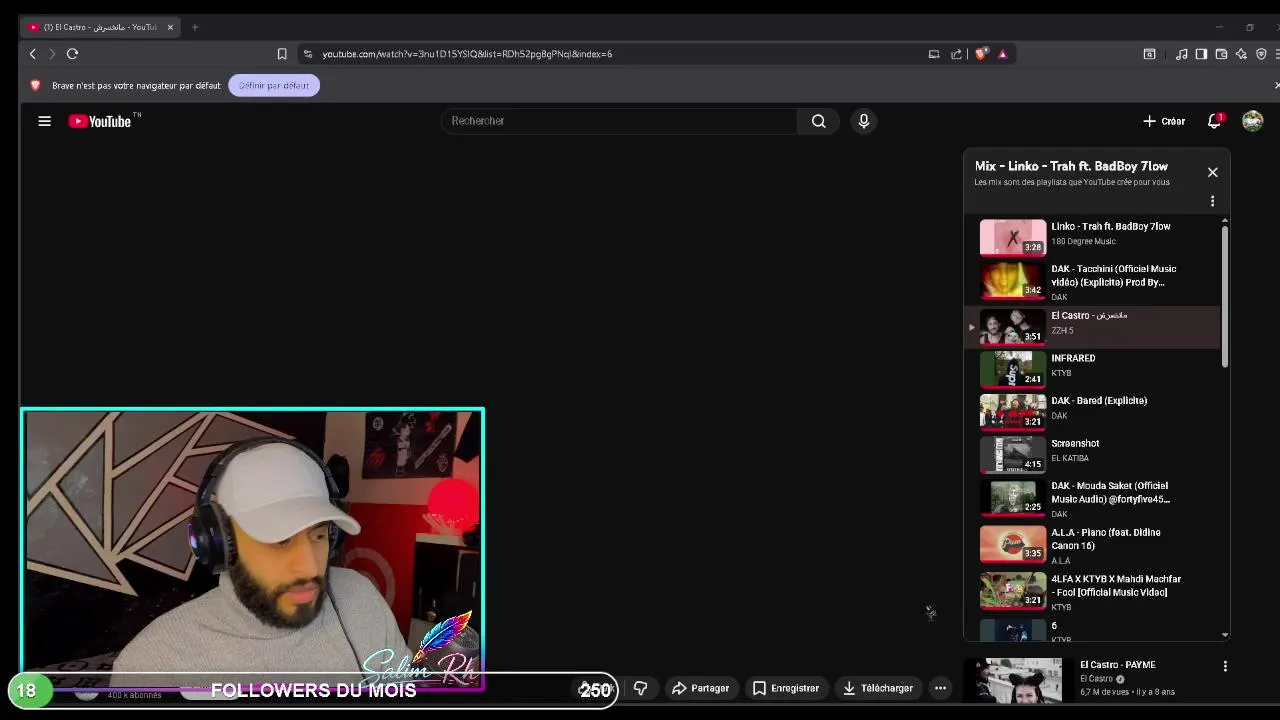Open the Brave VPN shield icon
This screenshot has height=720, width=1280.
click(1261, 54)
